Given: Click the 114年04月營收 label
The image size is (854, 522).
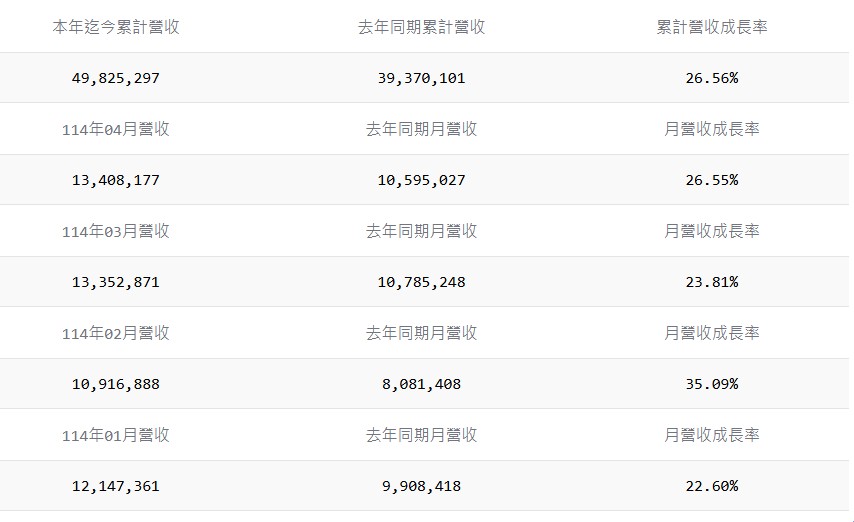Looking at the screenshot, I should point(116,129).
